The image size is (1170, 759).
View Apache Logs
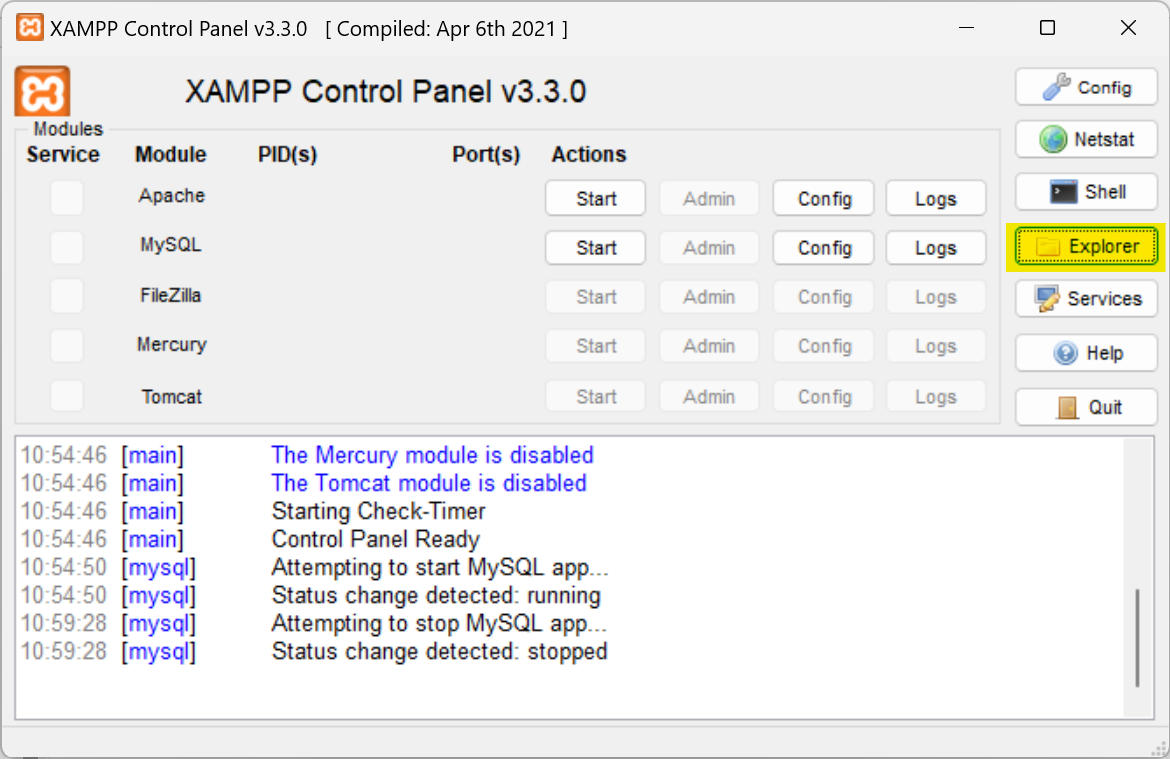click(x=935, y=199)
